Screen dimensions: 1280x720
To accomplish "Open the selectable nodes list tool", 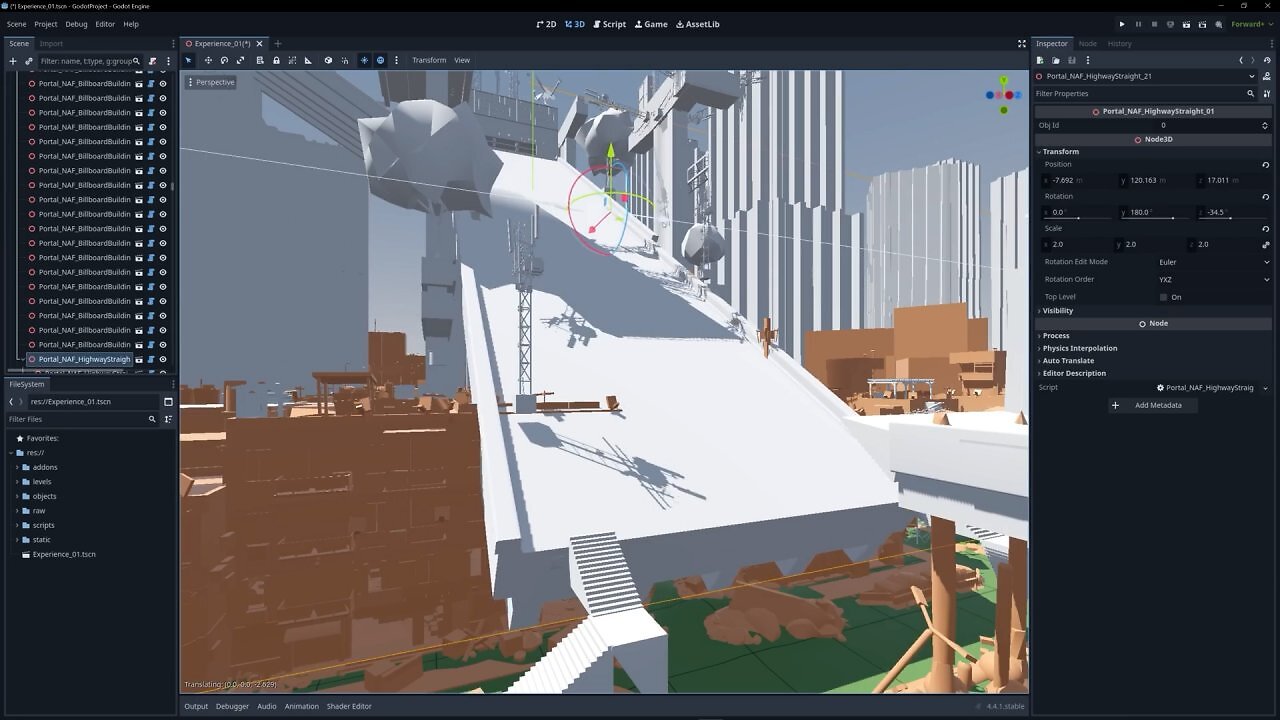I will pos(260,60).
